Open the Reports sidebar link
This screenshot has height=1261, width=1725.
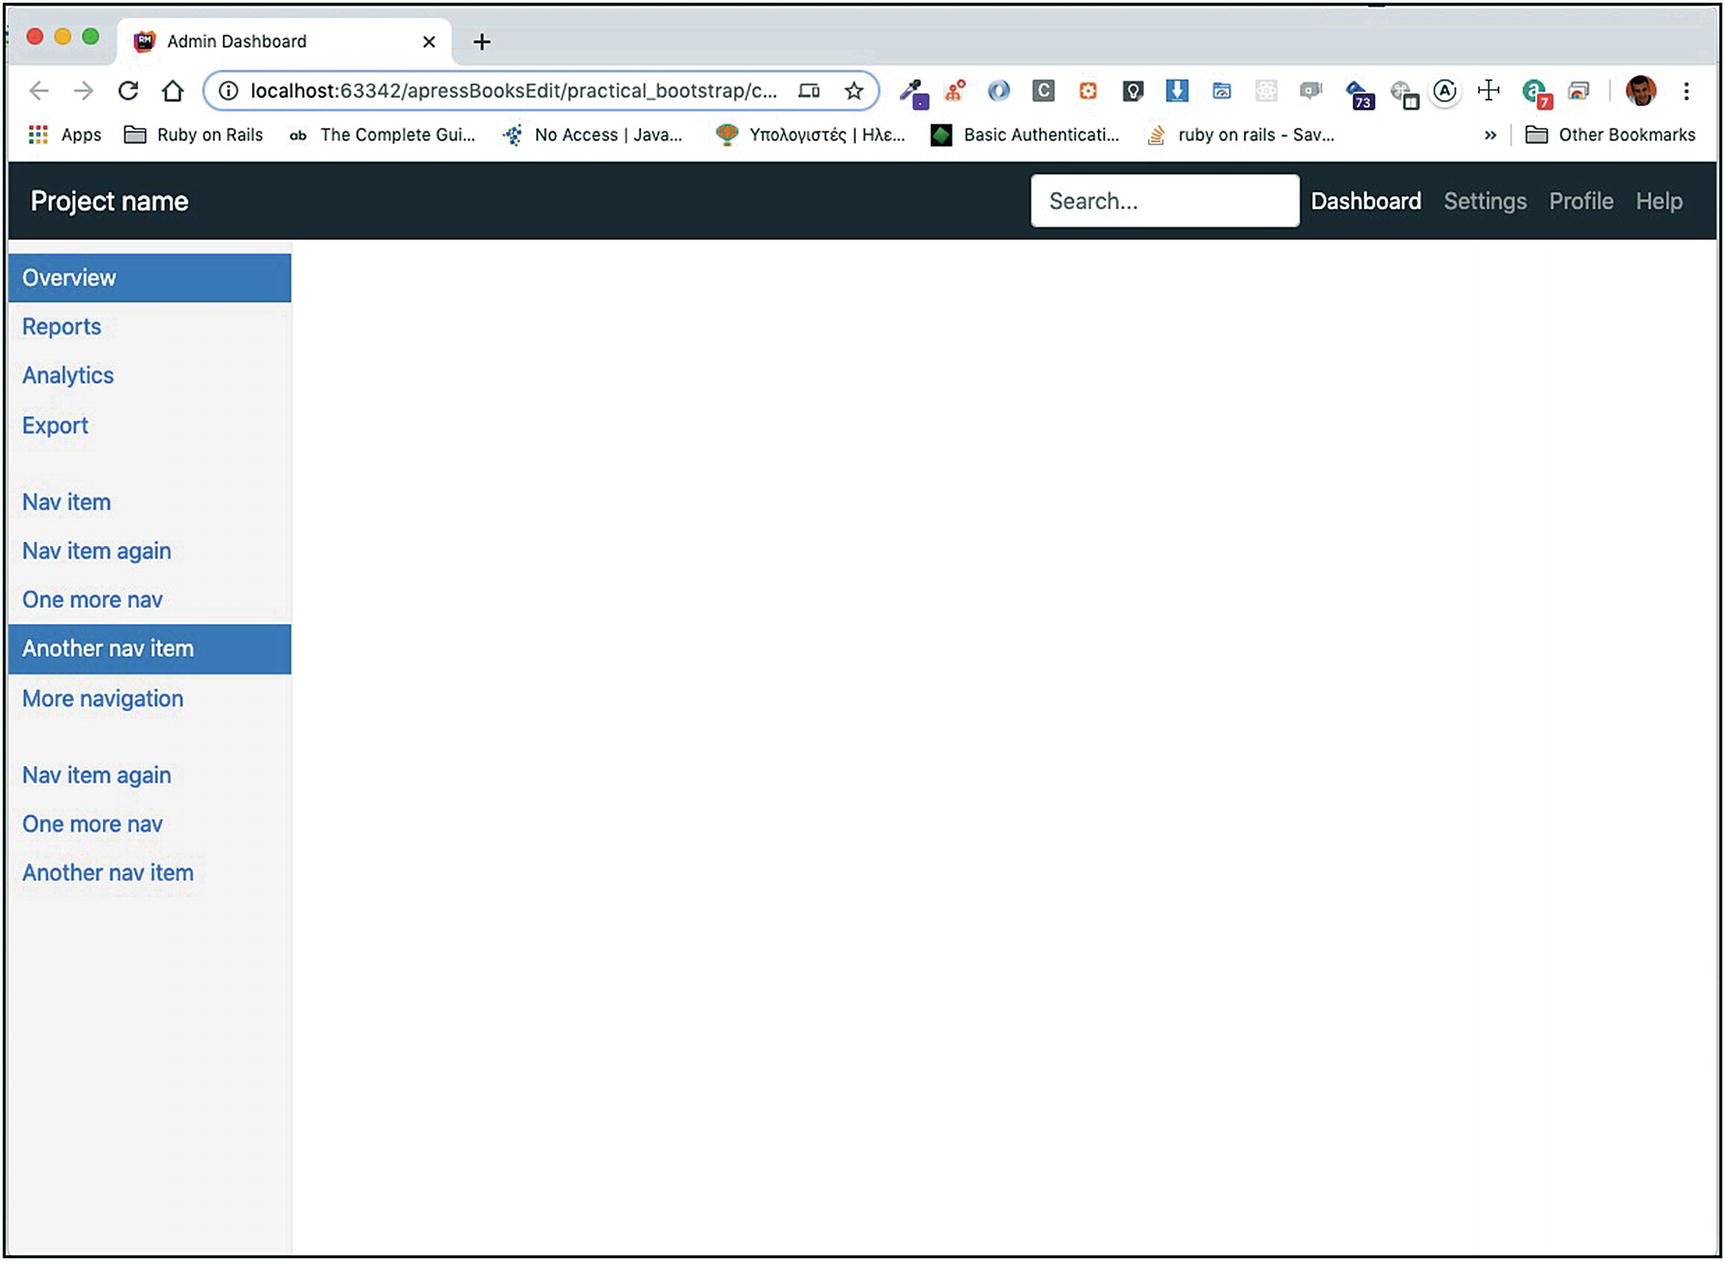[62, 327]
